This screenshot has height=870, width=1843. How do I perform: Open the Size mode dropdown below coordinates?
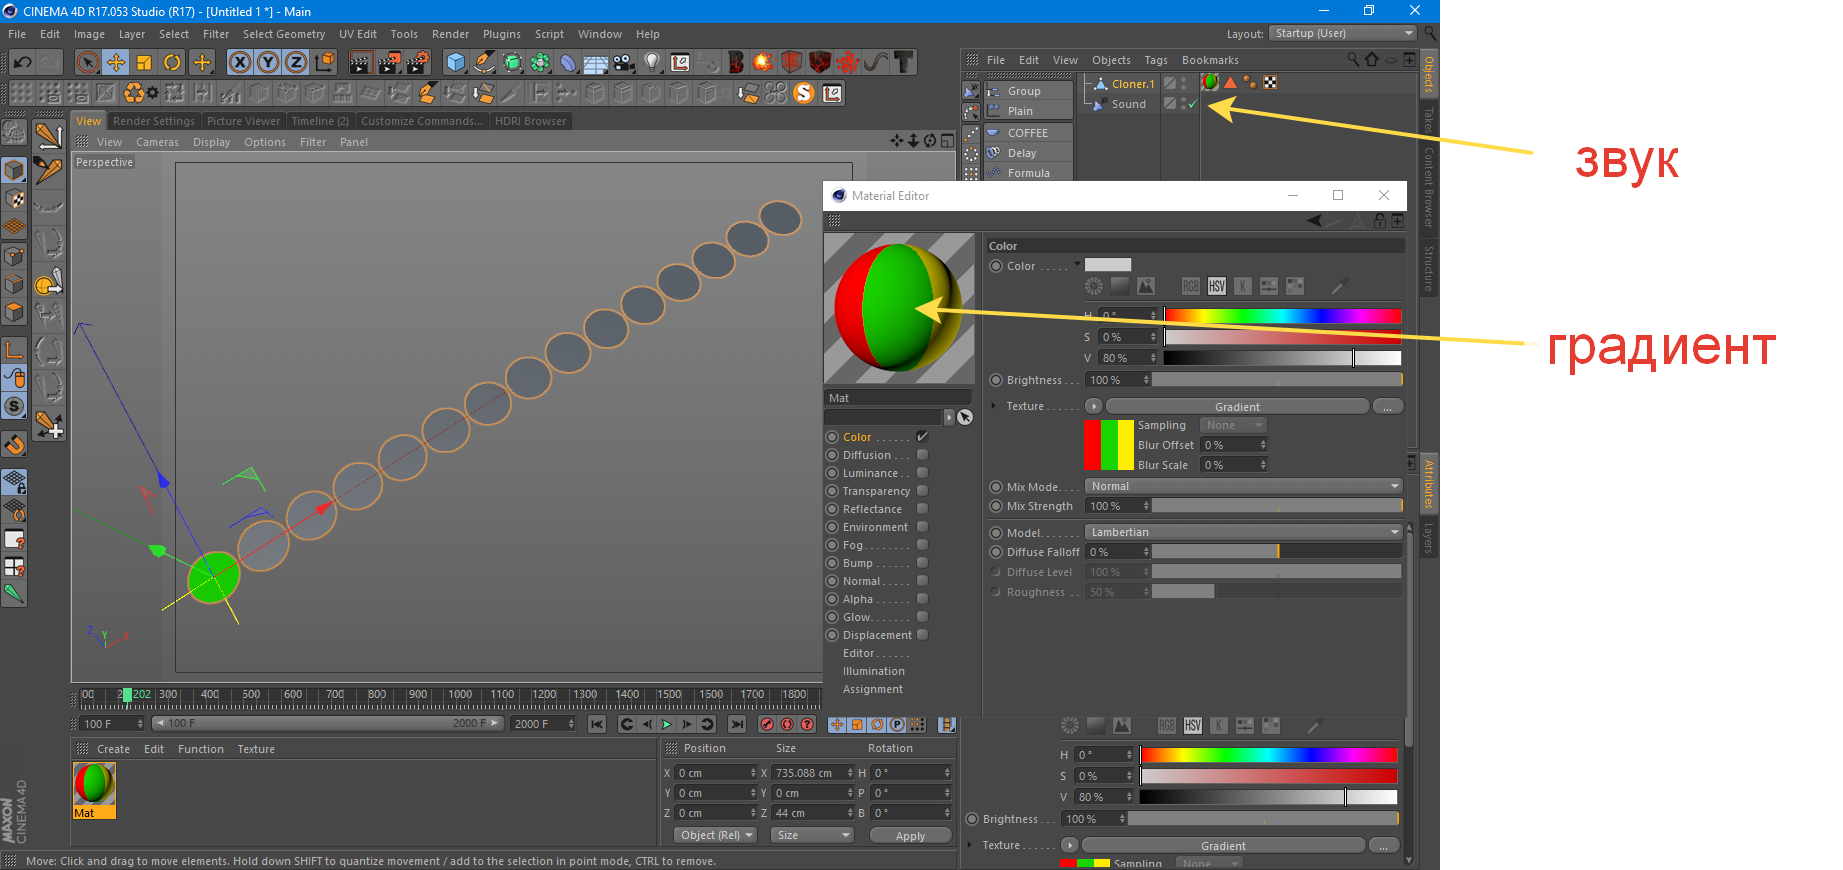click(x=813, y=835)
